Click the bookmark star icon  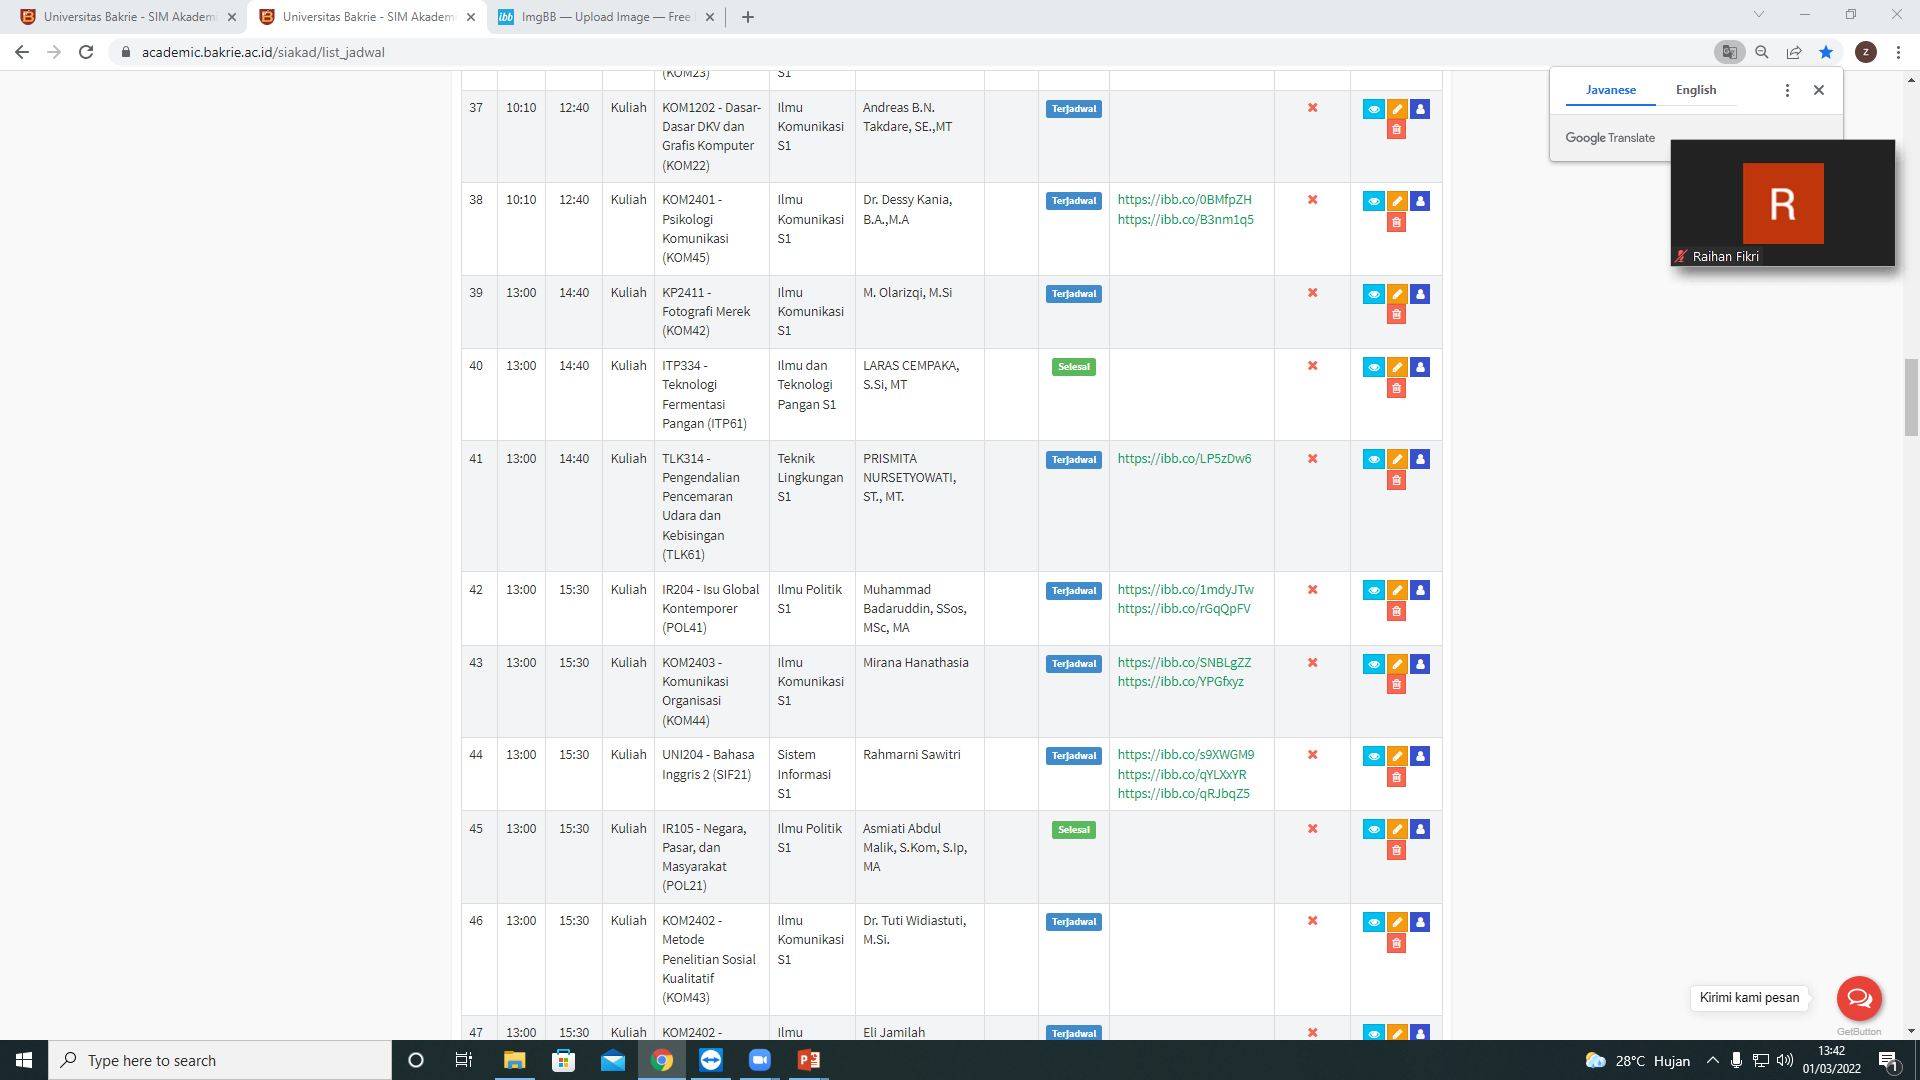click(x=1826, y=52)
